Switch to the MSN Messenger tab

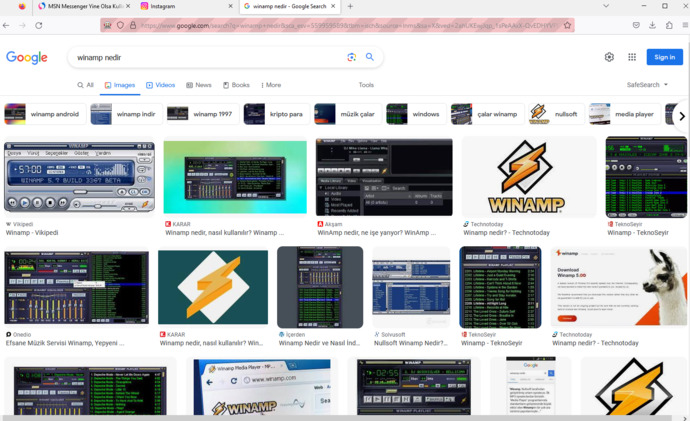coord(84,6)
